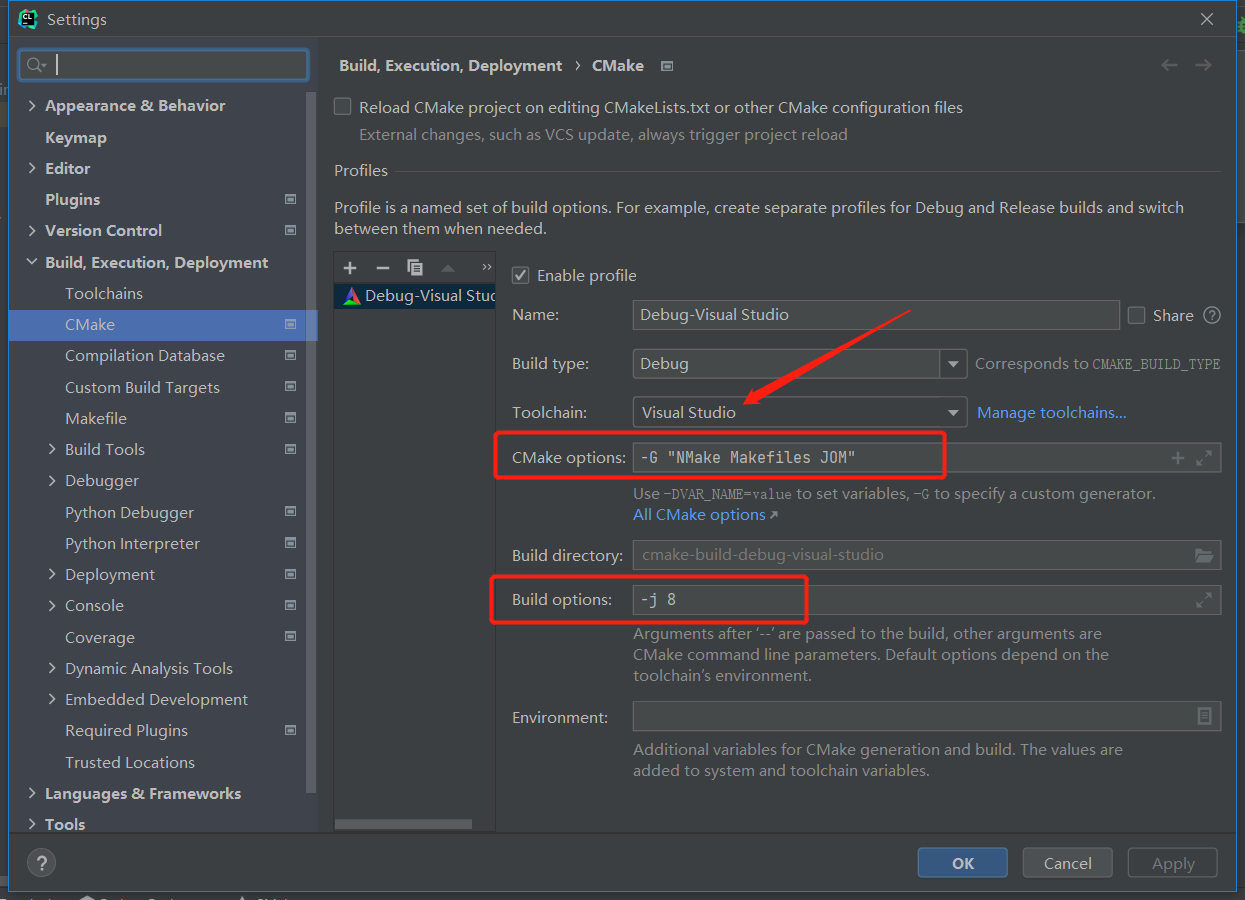Viewport: 1245px width, 900px height.
Task: Select the CMake settings page
Action: tap(163, 324)
